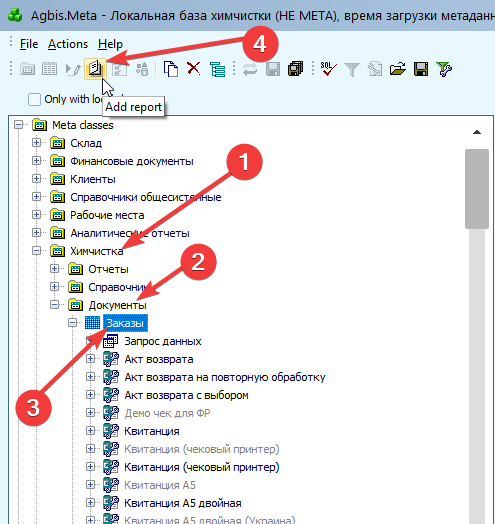
Task: Click the tree vertical scrollbar thumb
Action: point(477,189)
